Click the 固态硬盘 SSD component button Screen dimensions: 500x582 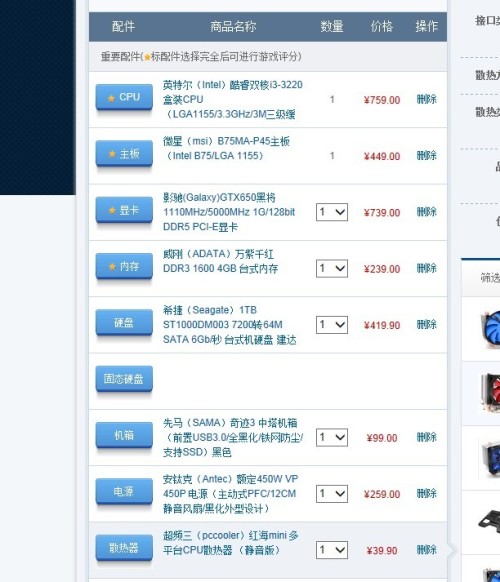(x=124, y=379)
